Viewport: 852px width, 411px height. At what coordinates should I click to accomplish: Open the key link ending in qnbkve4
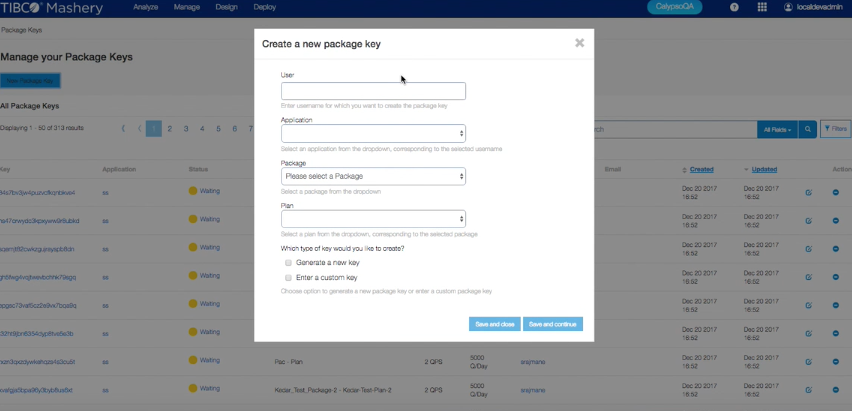[37, 192]
